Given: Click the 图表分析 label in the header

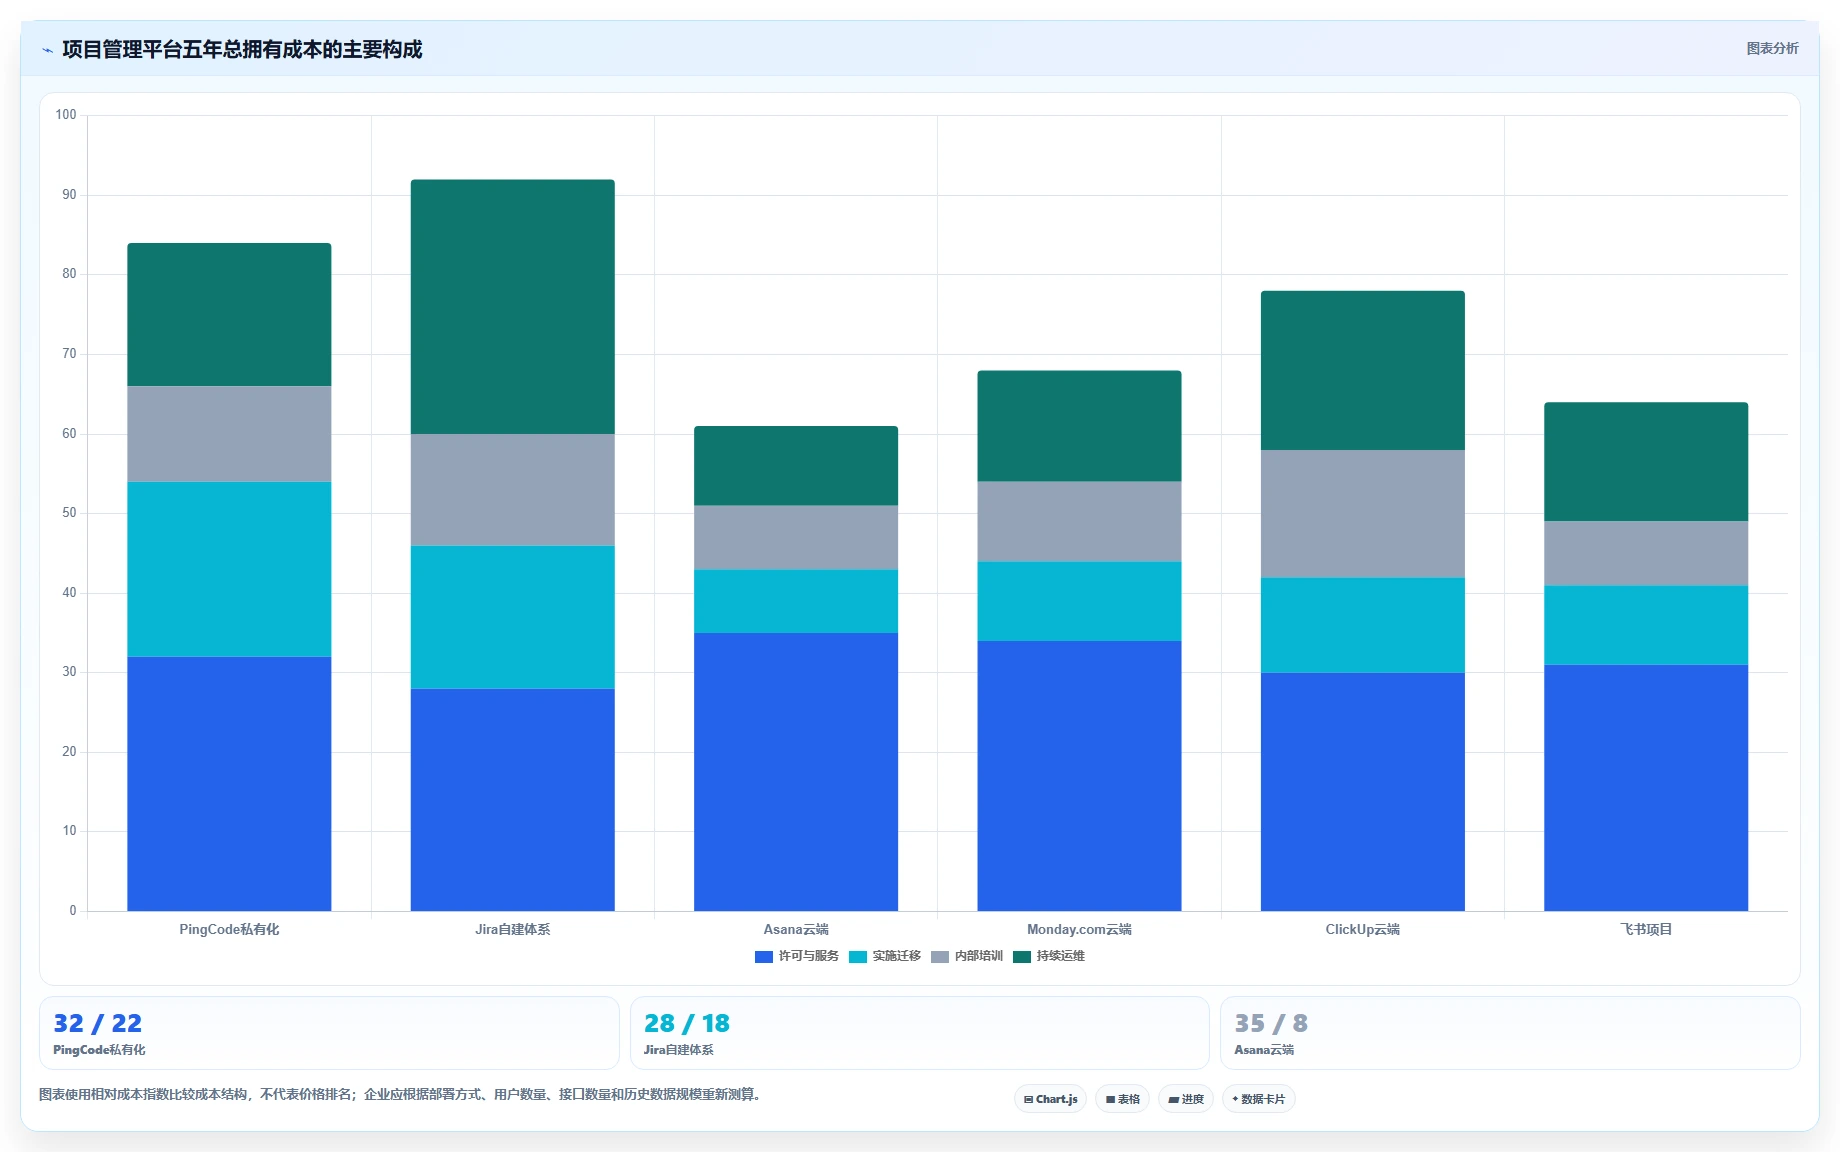Looking at the screenshot, I should 1772,48.
